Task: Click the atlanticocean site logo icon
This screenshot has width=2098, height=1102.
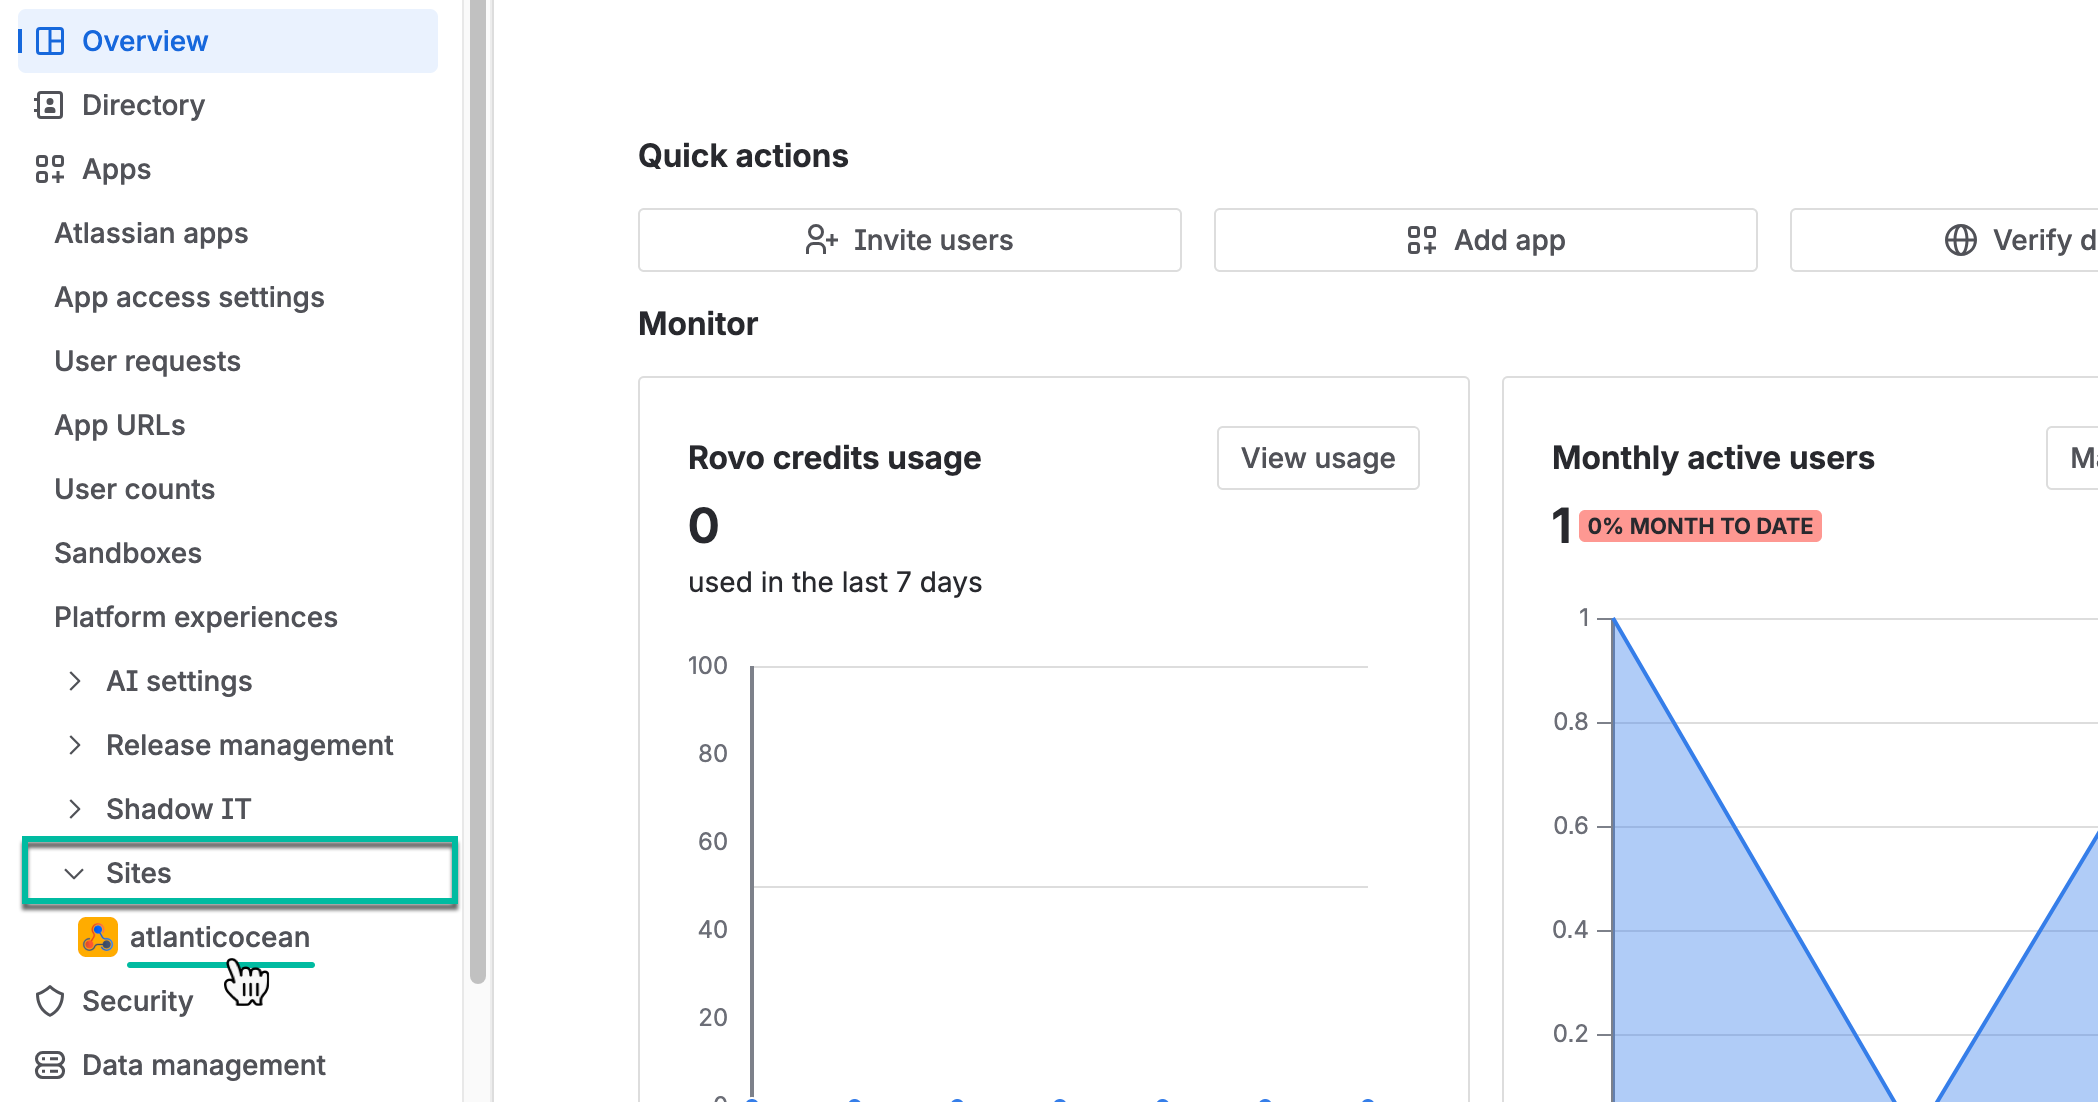Action: 97,937
